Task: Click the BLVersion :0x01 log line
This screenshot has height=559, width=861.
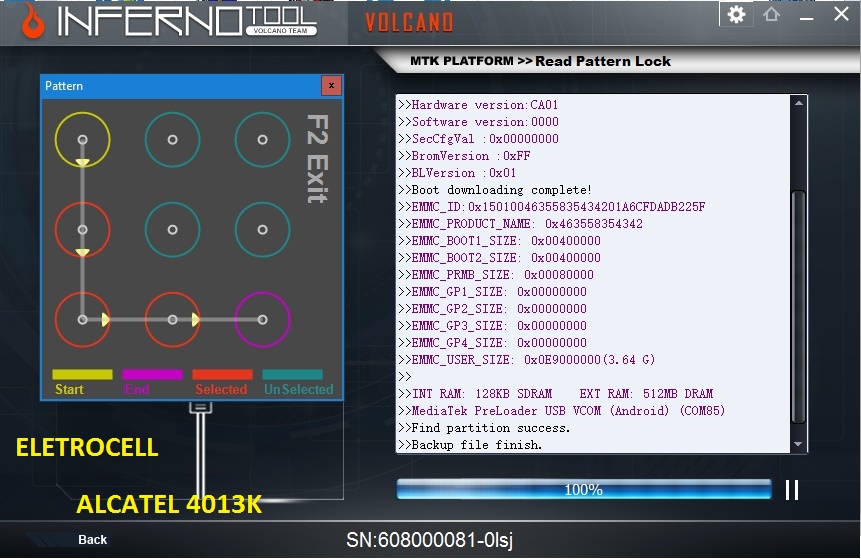Action: pyautogui.click(x=457, y=173)
